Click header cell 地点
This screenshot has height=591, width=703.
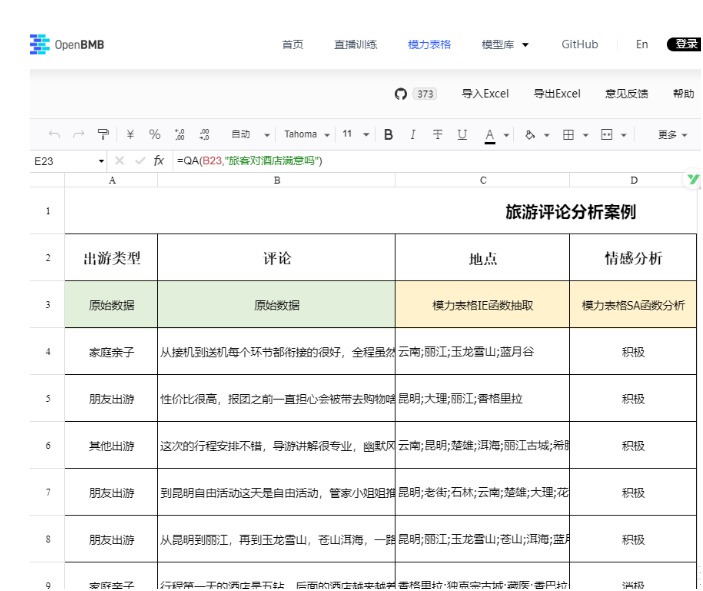(x=482, y=258)
